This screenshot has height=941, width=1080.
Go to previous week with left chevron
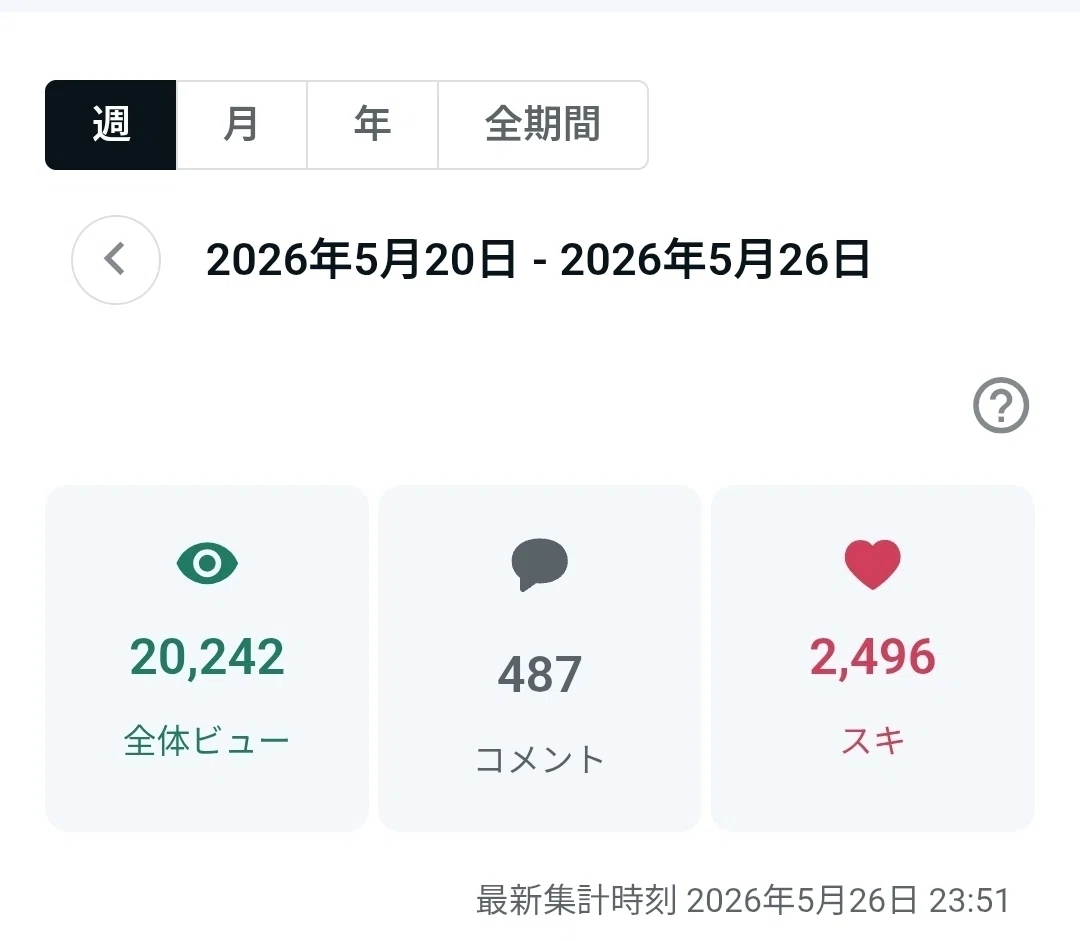pyautogui.click(x=116, y=260)
